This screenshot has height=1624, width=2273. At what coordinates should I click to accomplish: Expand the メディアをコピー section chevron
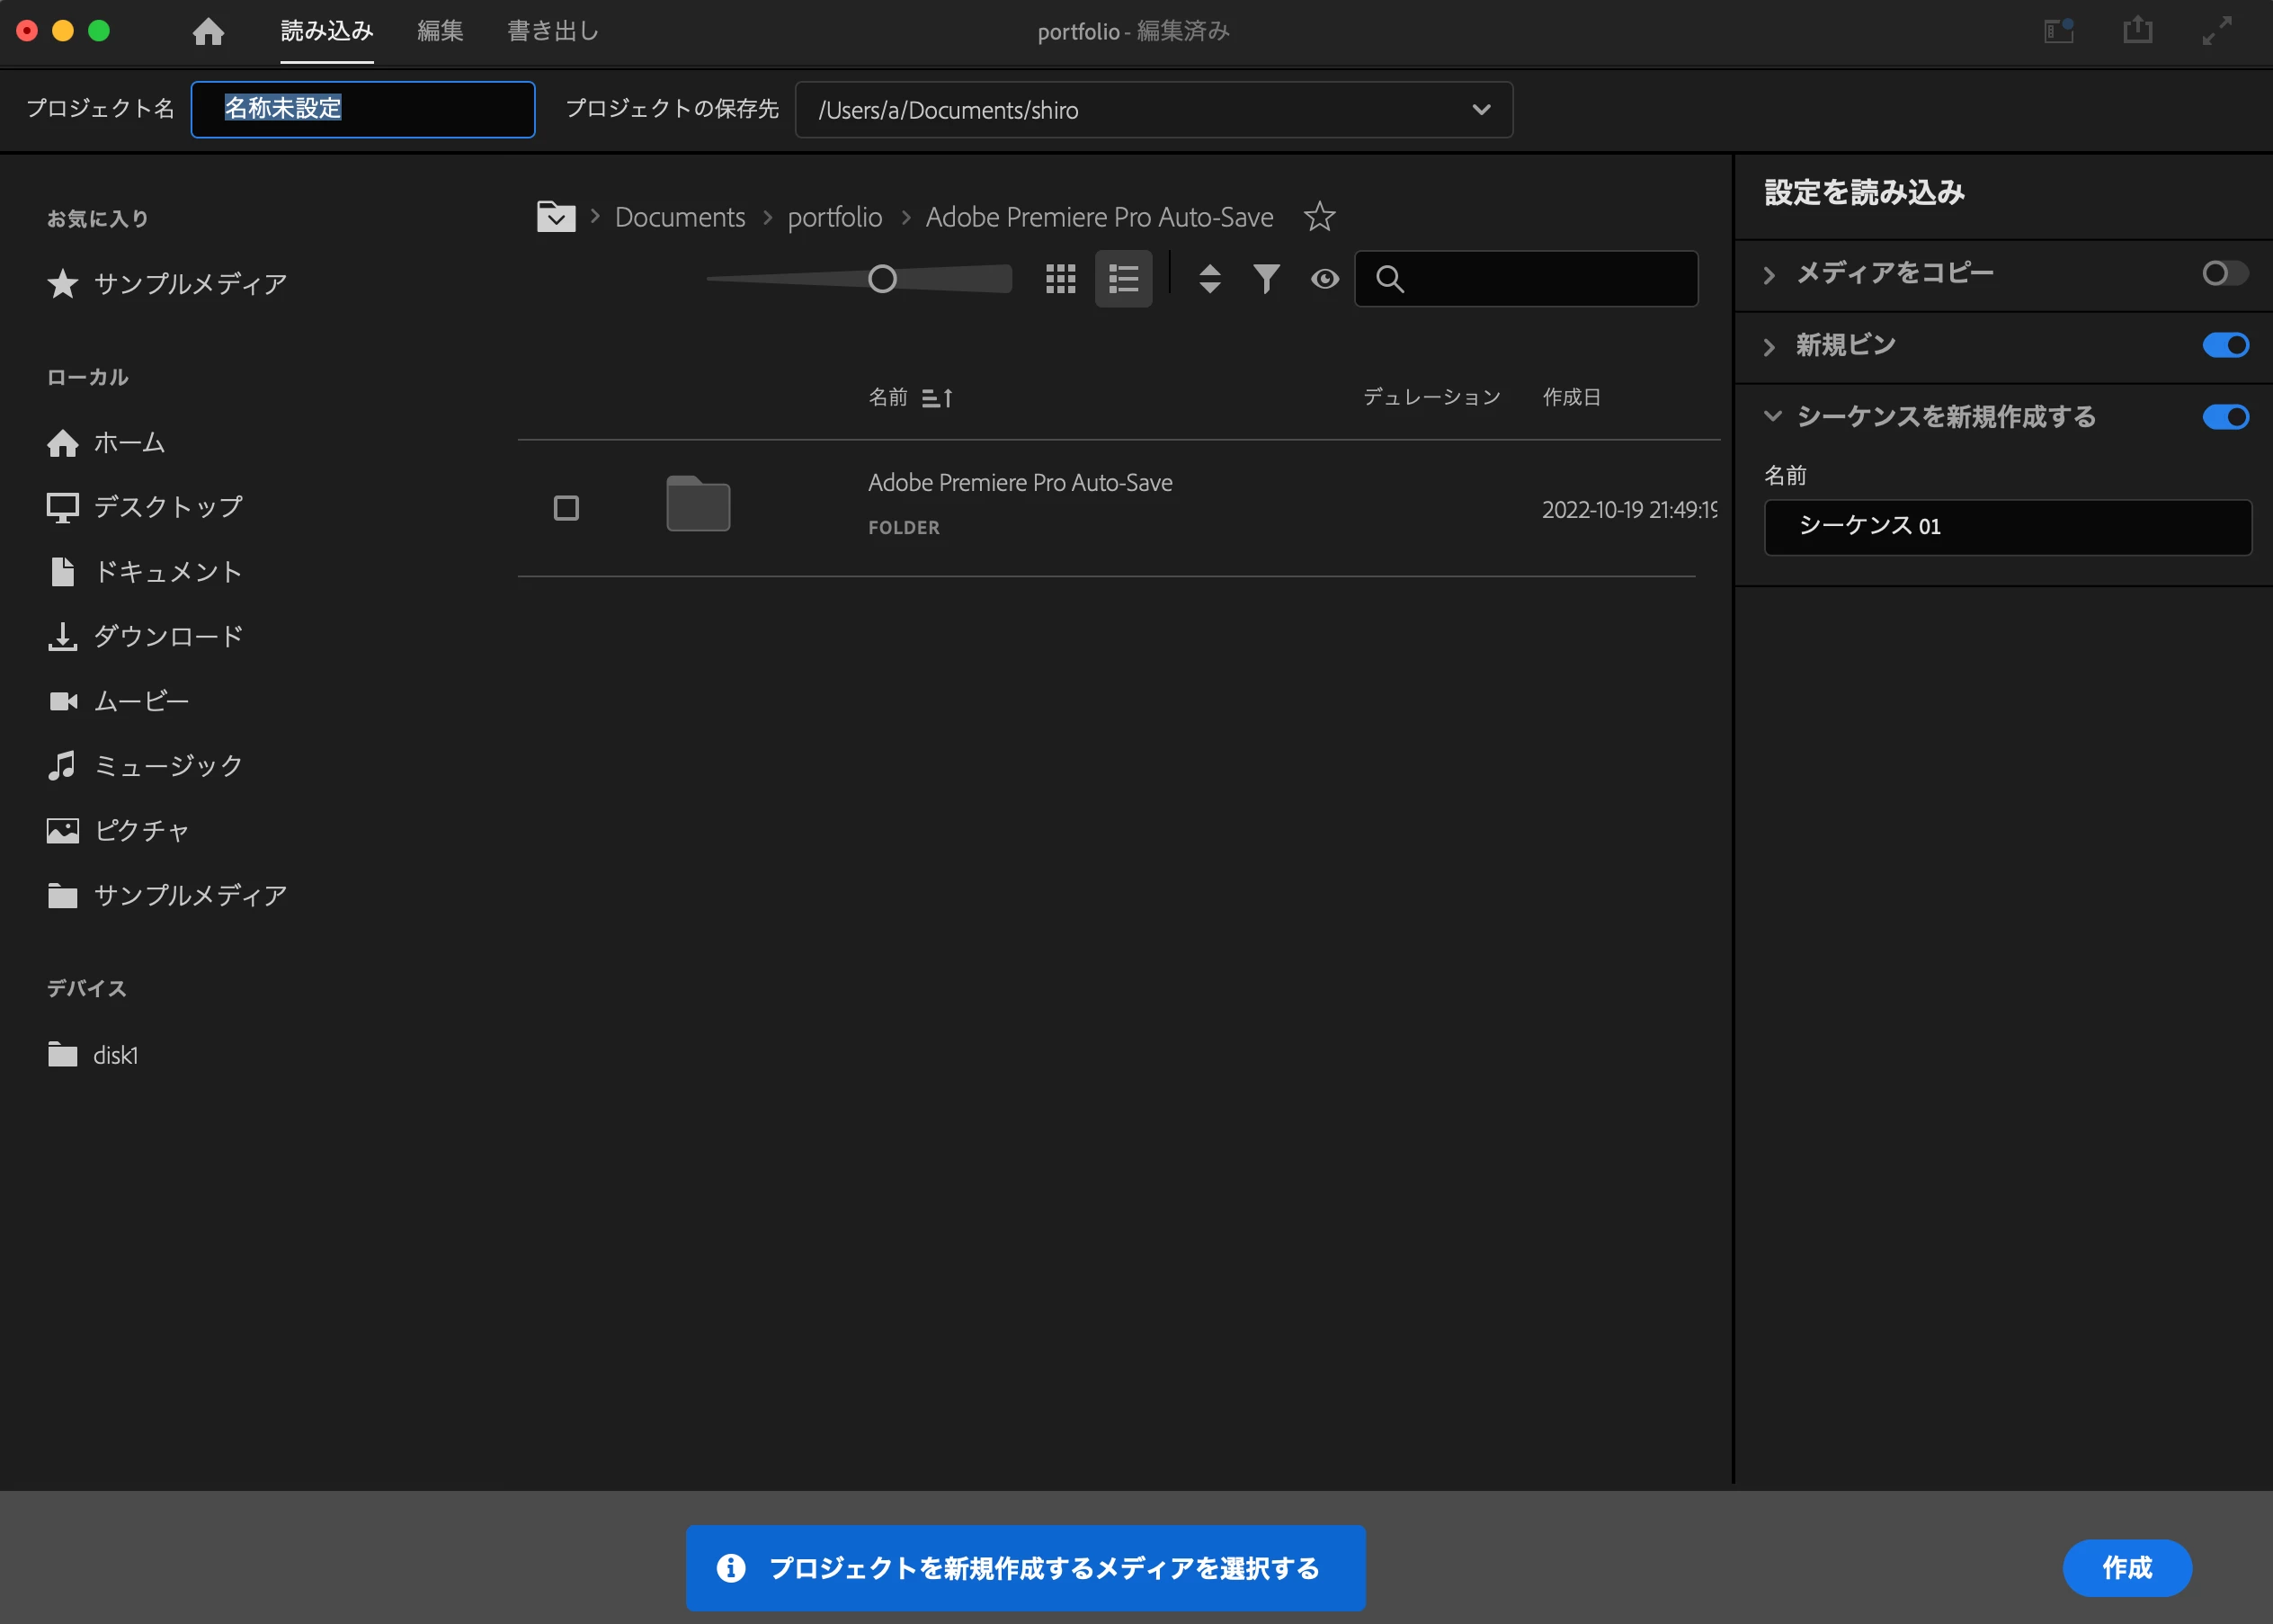click(x=1768, y=275)
